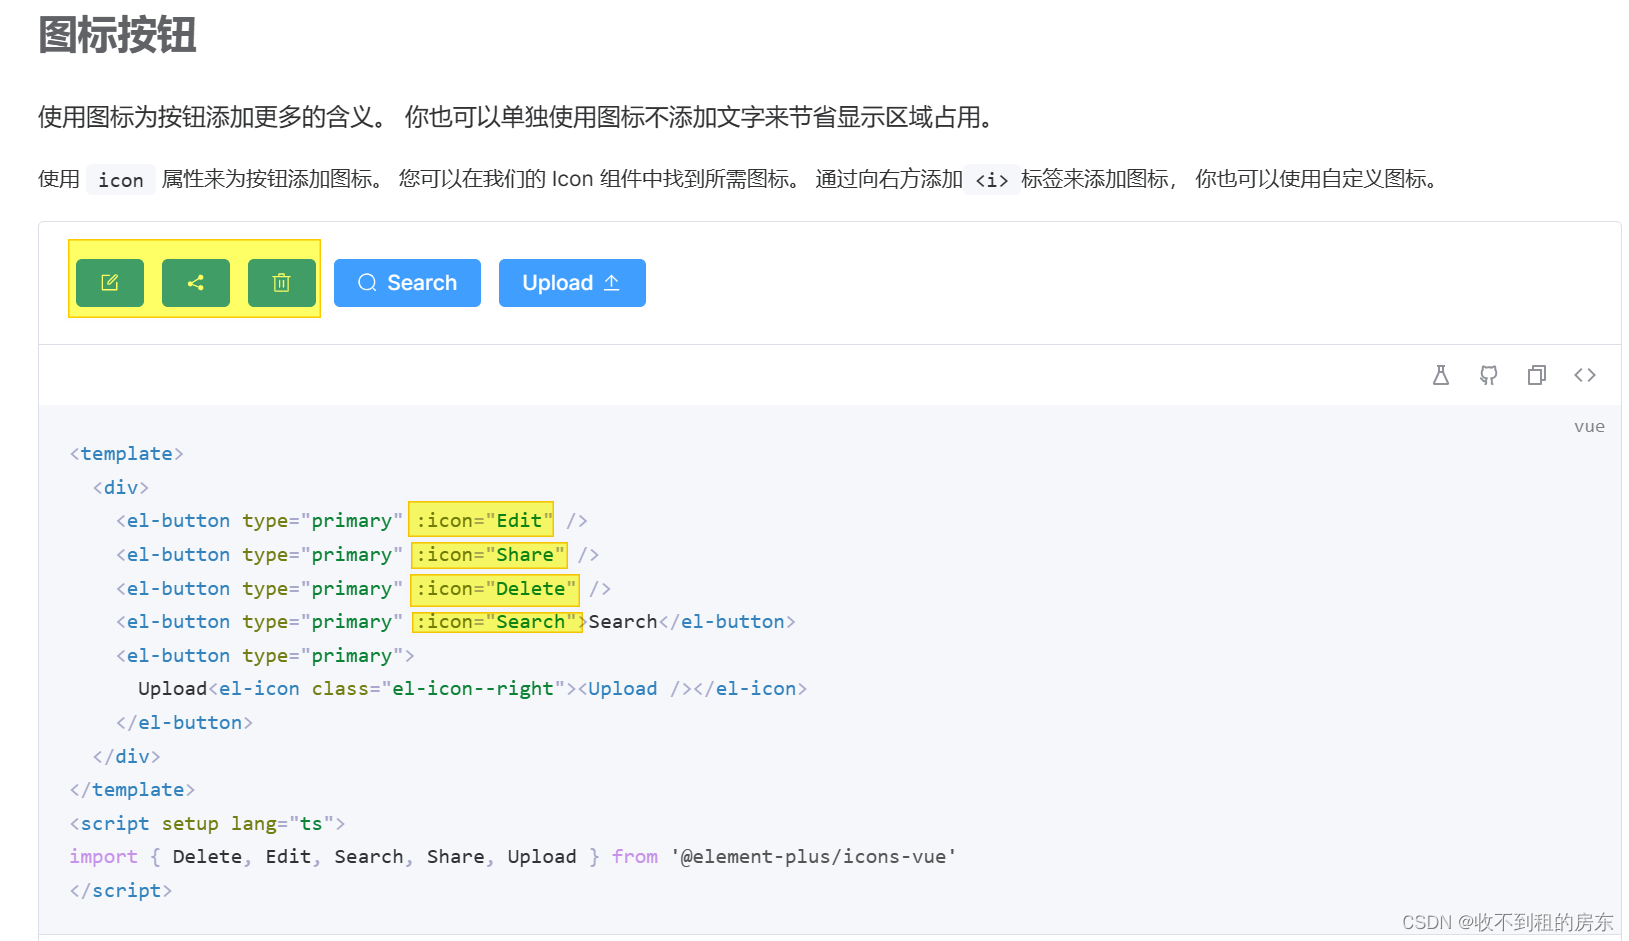Click the opening <template> tag line
1629x941 pixels.
tap(127, 454)
